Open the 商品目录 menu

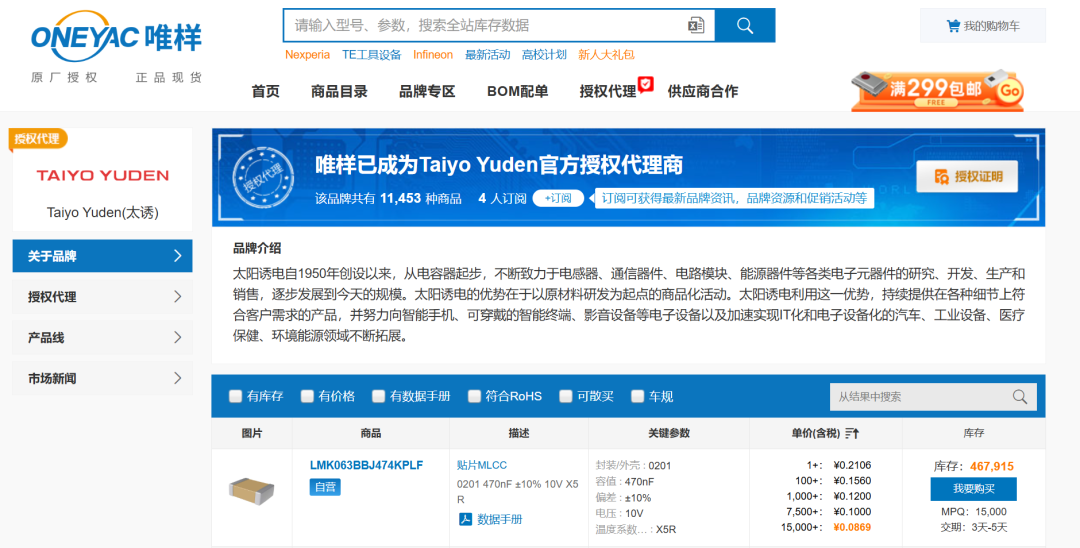[339, 91]
